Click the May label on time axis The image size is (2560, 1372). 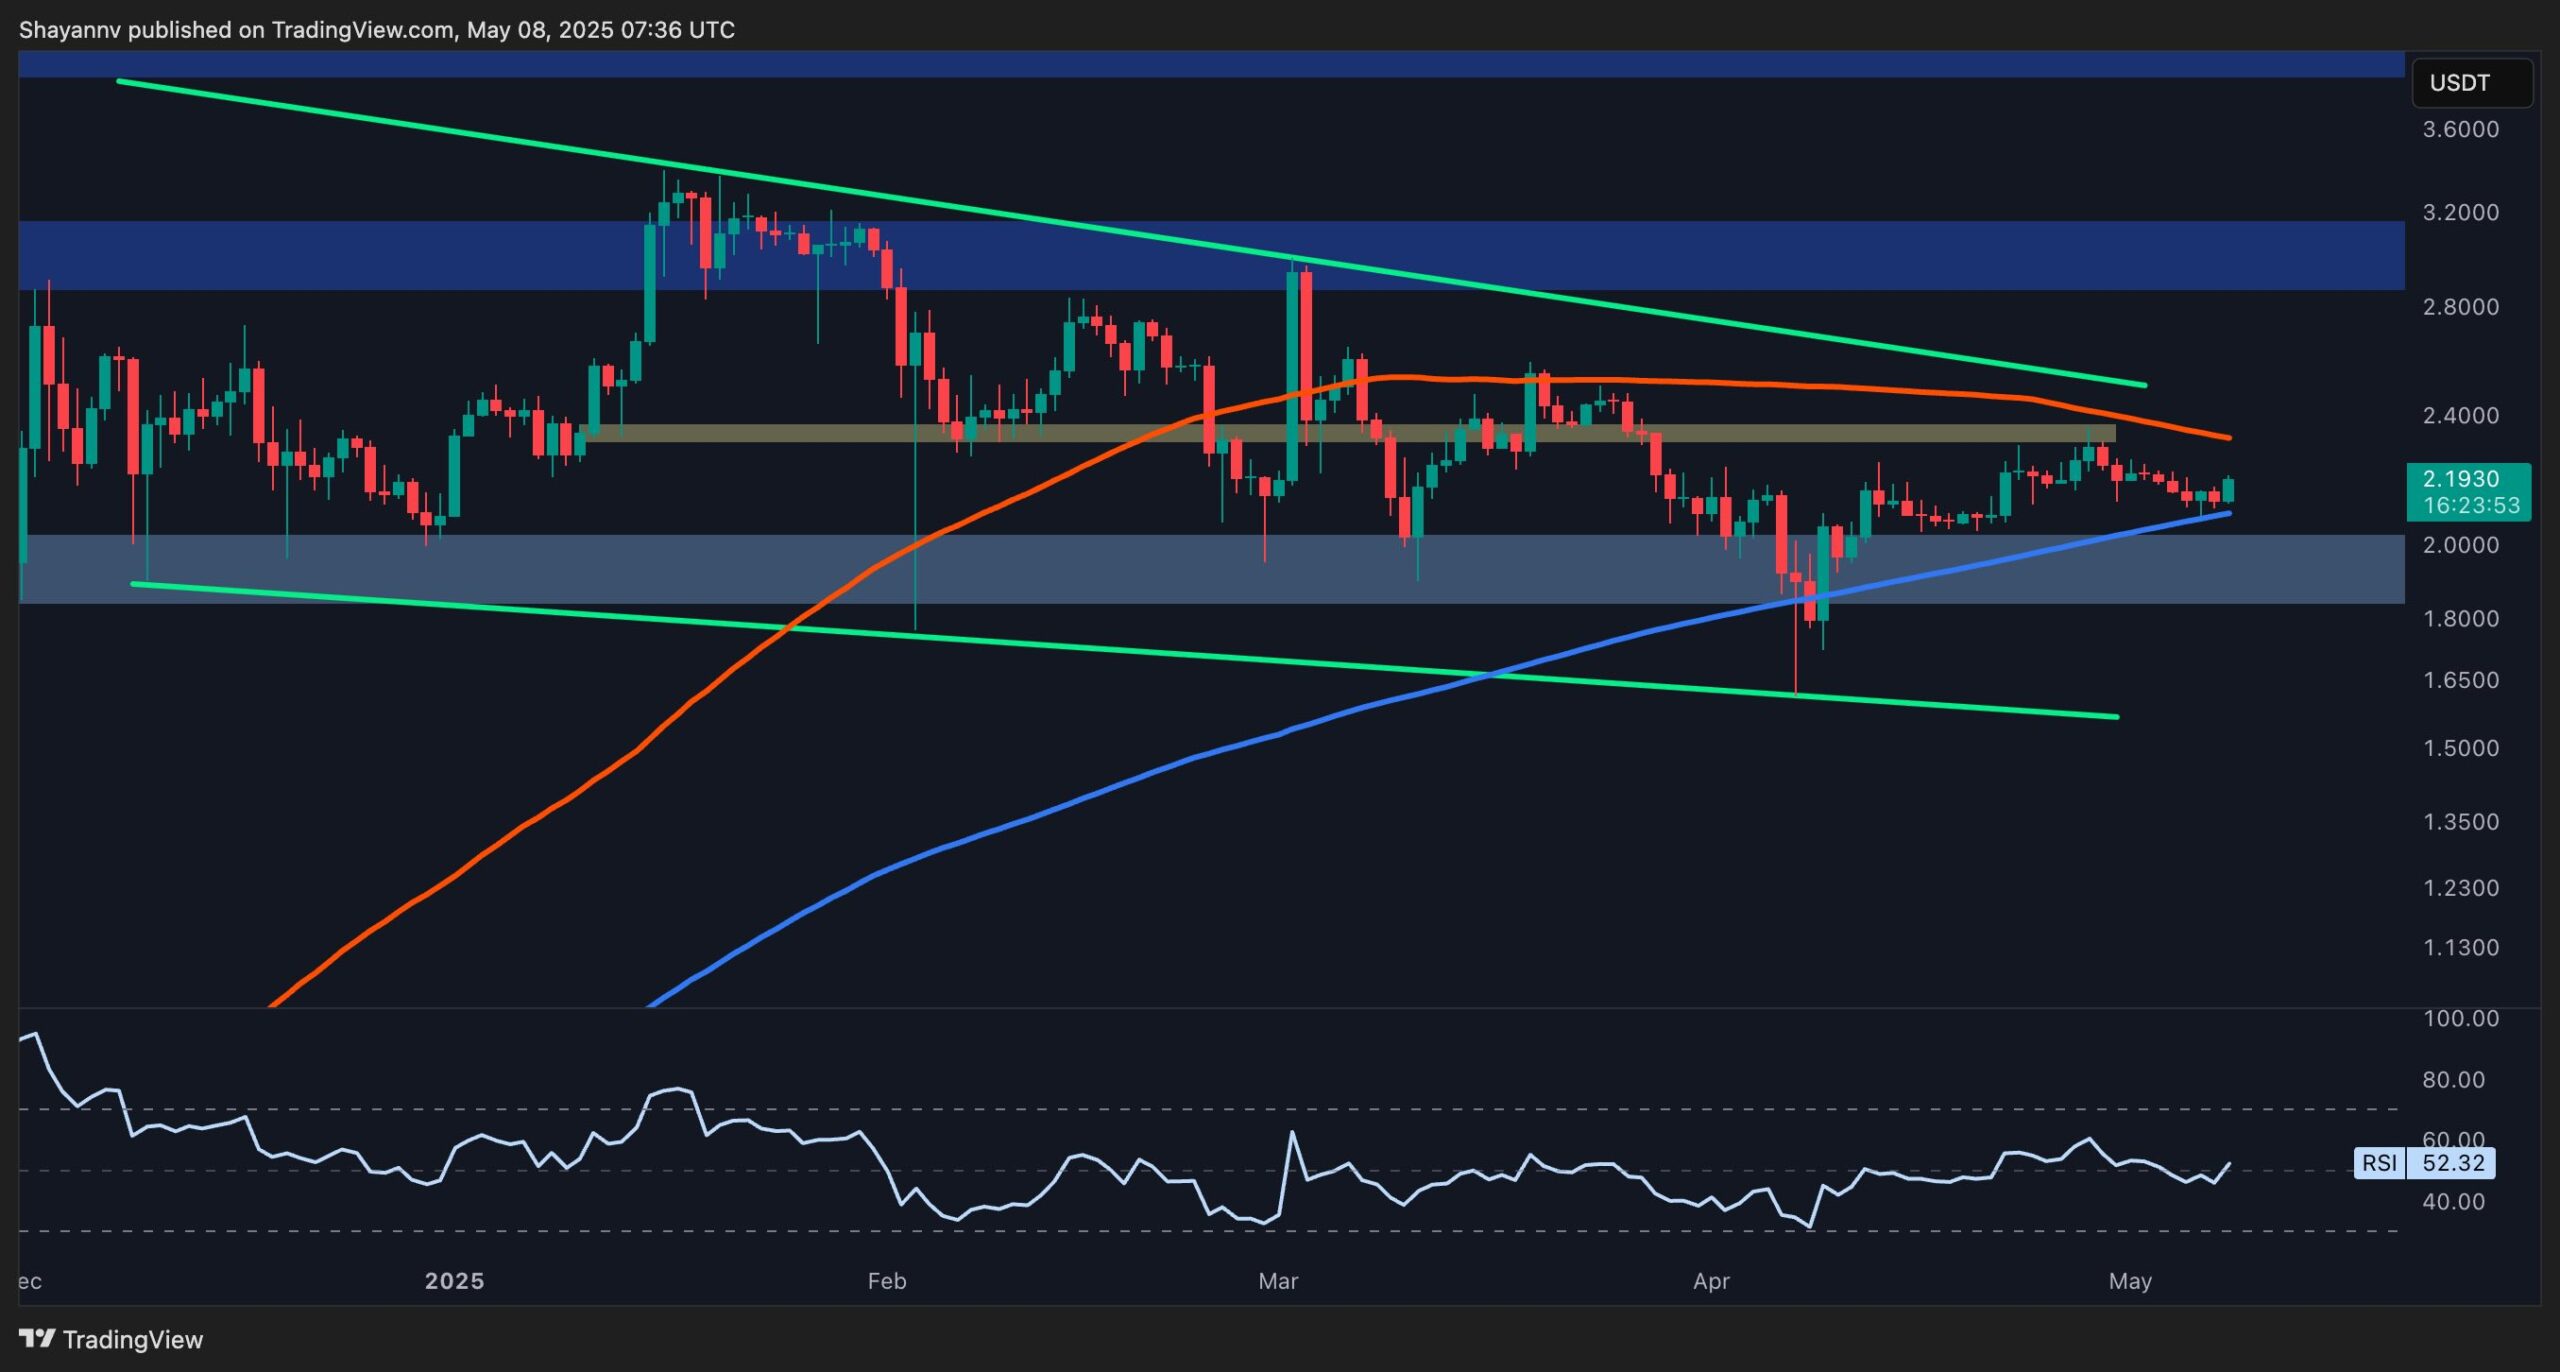[2129, 1281]
